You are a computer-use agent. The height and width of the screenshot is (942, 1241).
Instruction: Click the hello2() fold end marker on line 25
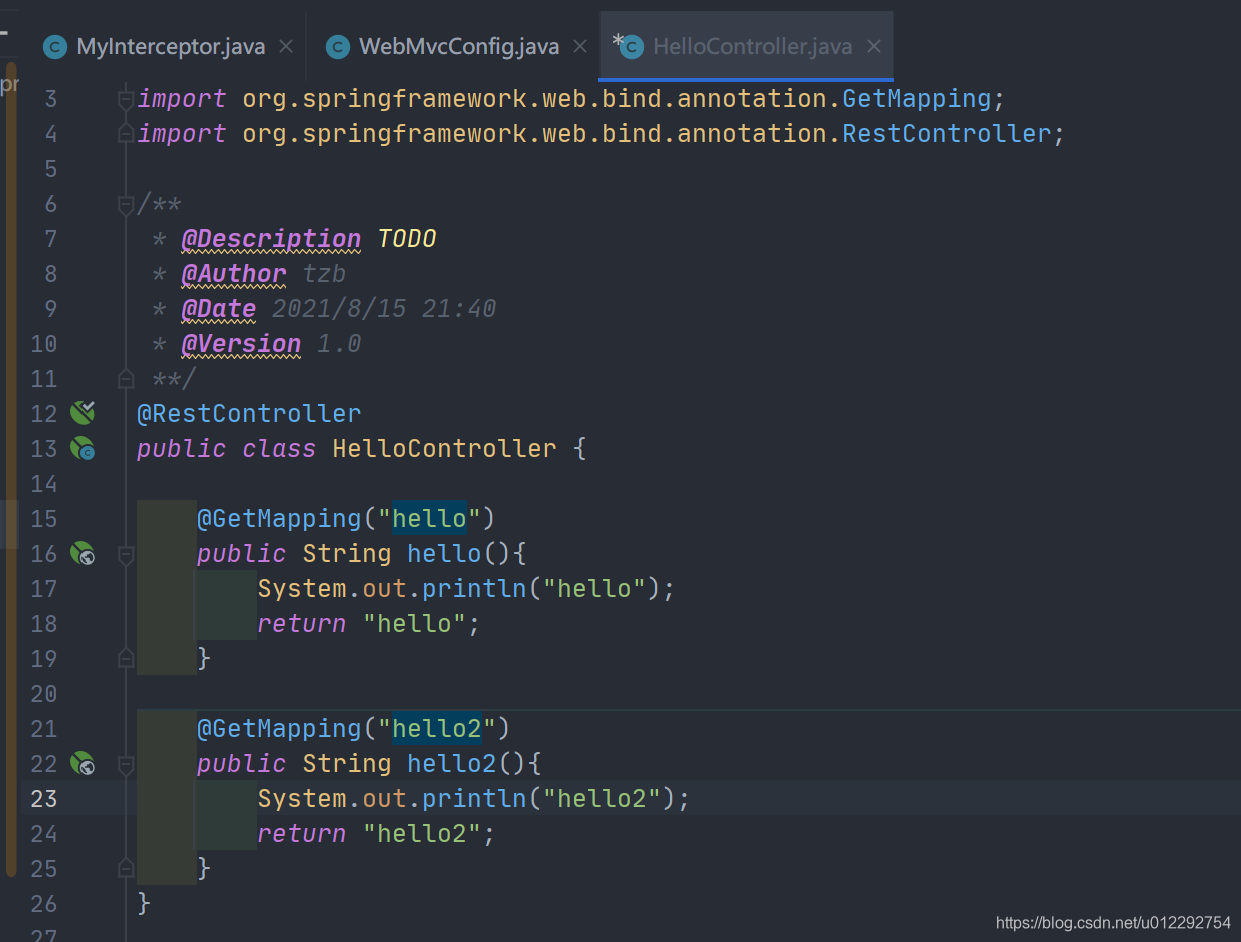(126, 868)
